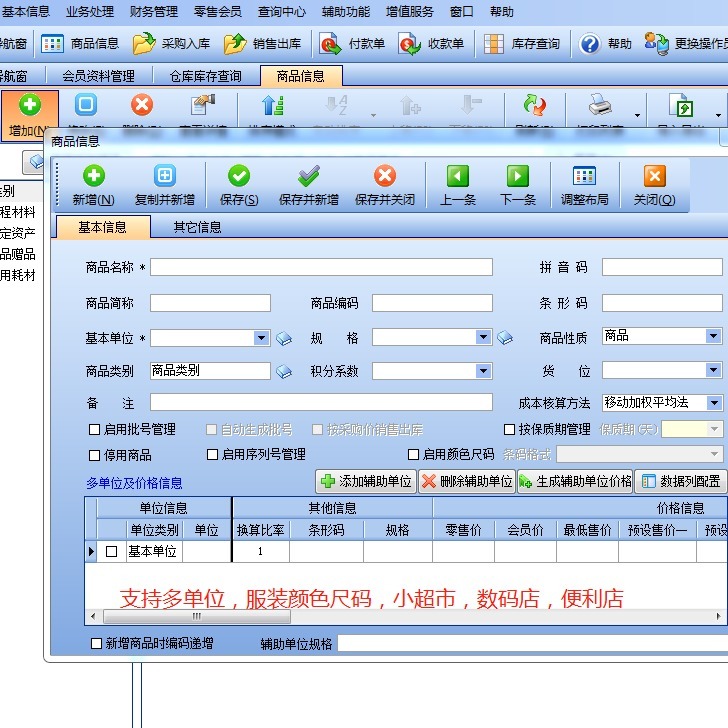Check 按保质期管理 option
Viewport: 728px width, 728px height.
coord(509,429)
